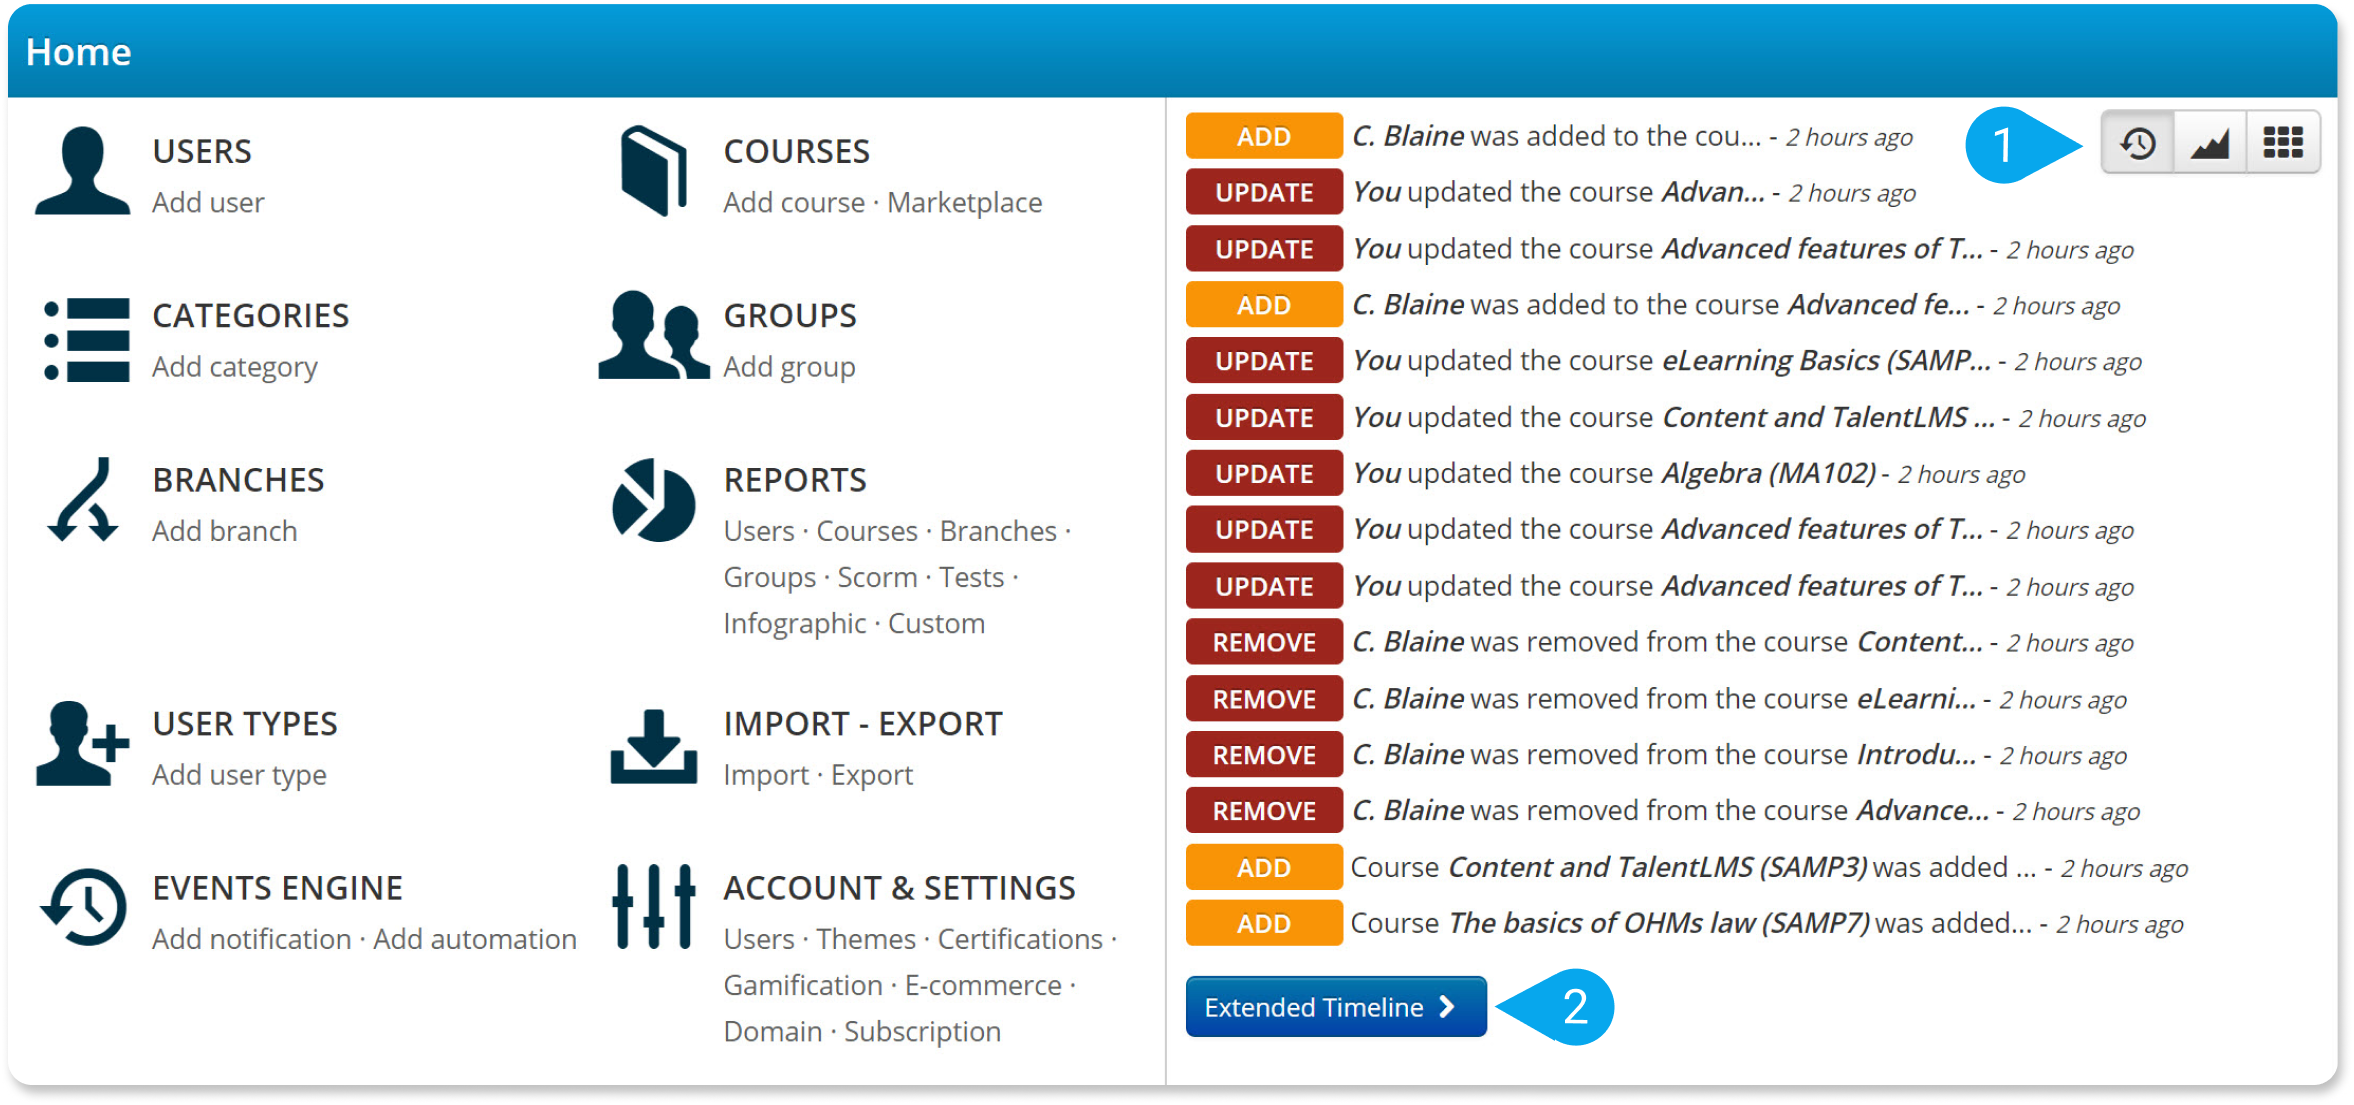This screenshot has height=1105, width=2354.
Task: Open the ACCOUNT & SETTINGS heading
Action: coord(899,888)
